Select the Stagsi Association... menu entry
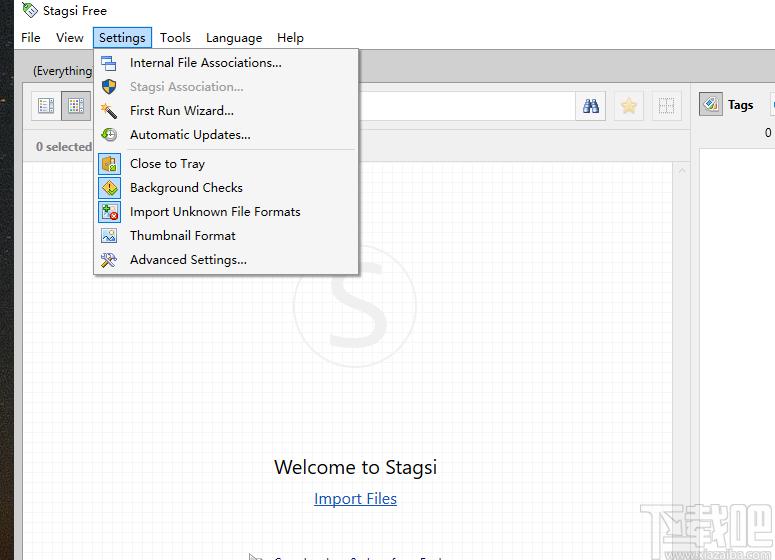Screen dimensions: 775x560 point(226,87)
